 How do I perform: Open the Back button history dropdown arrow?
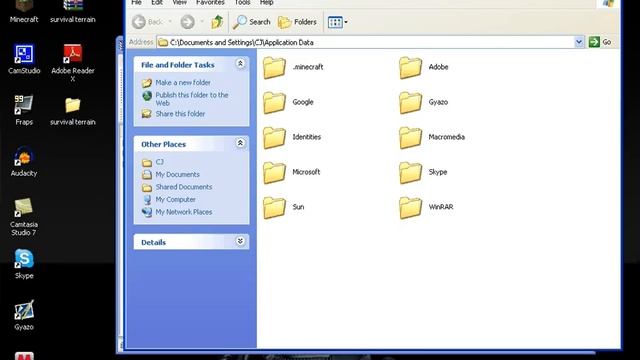170,22
